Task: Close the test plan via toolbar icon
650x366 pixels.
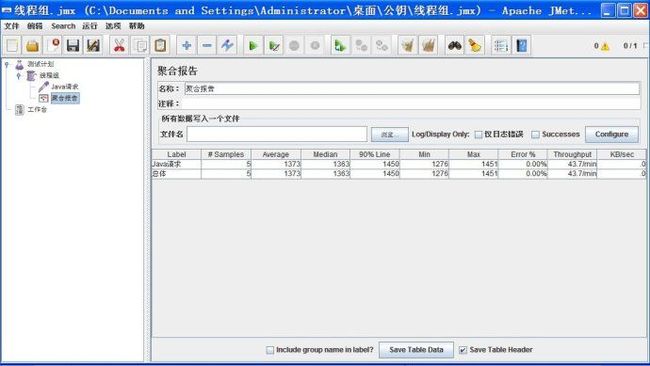Action: click(53, 46)
